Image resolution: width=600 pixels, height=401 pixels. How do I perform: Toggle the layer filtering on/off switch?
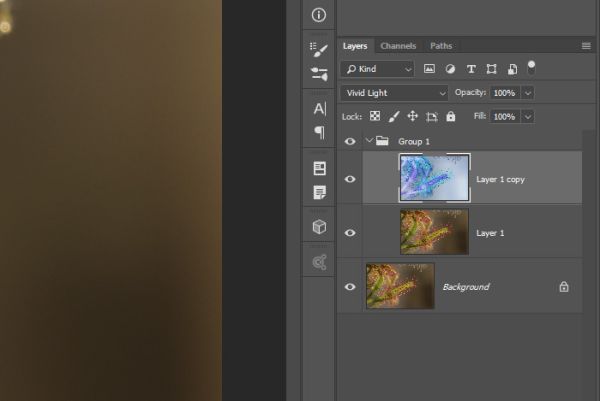532,68
